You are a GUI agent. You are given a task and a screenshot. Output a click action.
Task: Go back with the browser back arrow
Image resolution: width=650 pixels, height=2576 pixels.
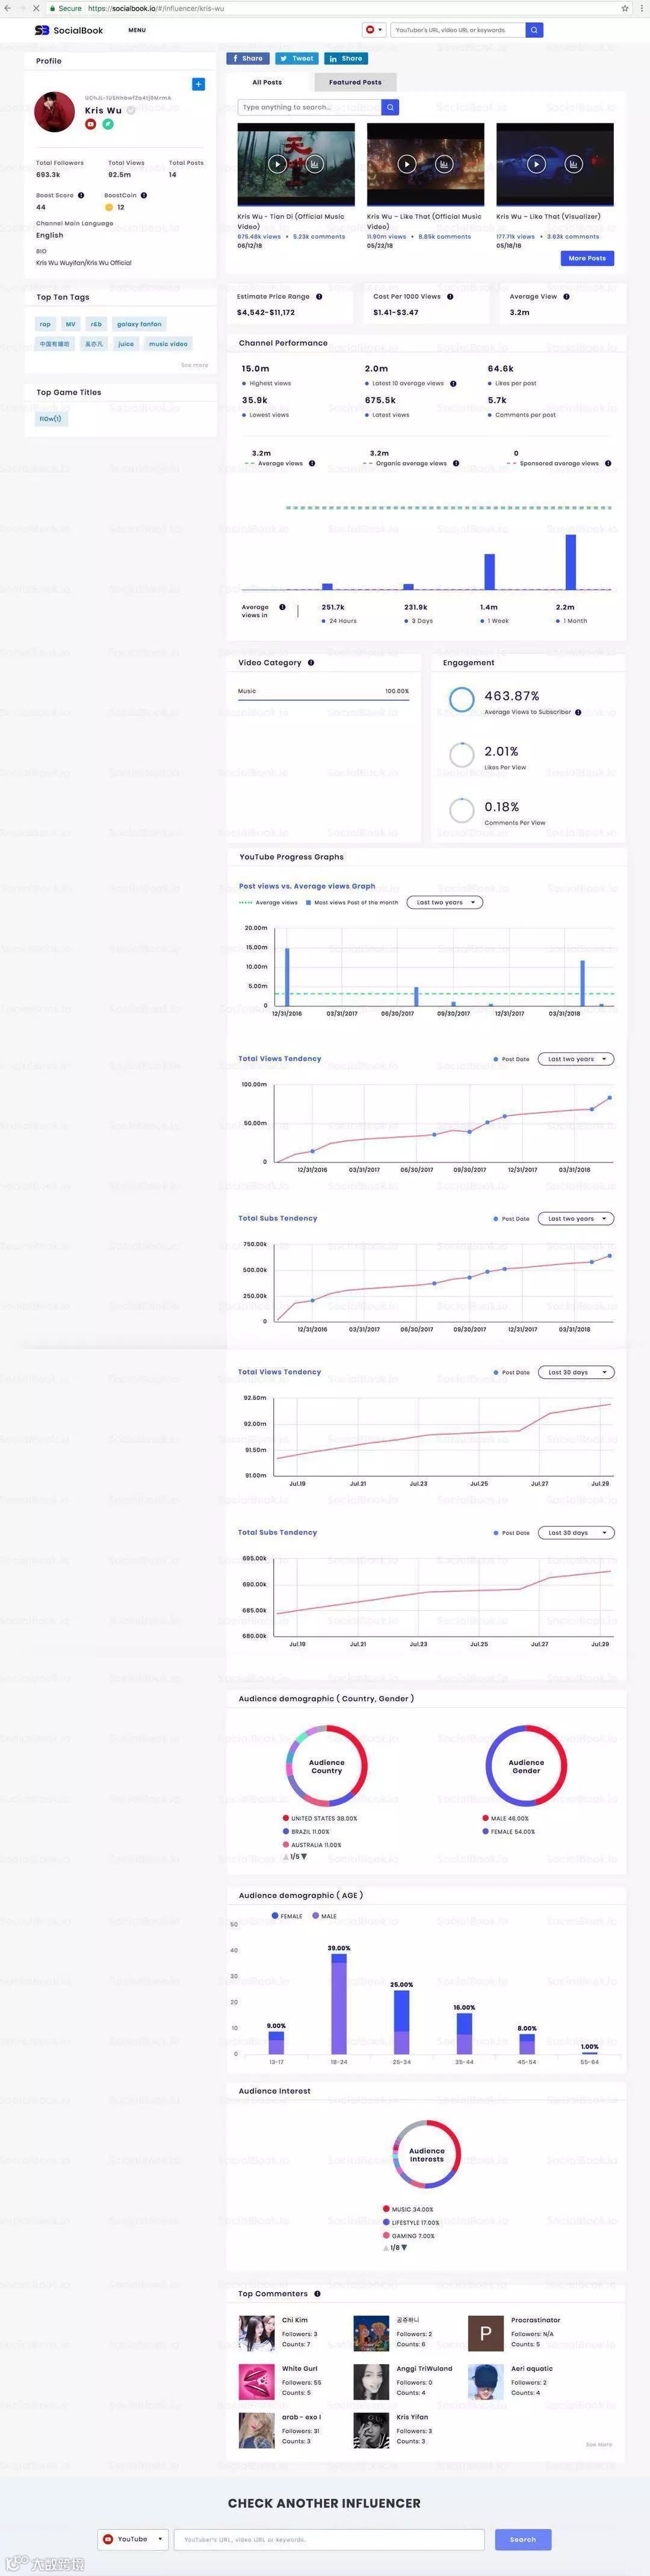coord(7,8)
